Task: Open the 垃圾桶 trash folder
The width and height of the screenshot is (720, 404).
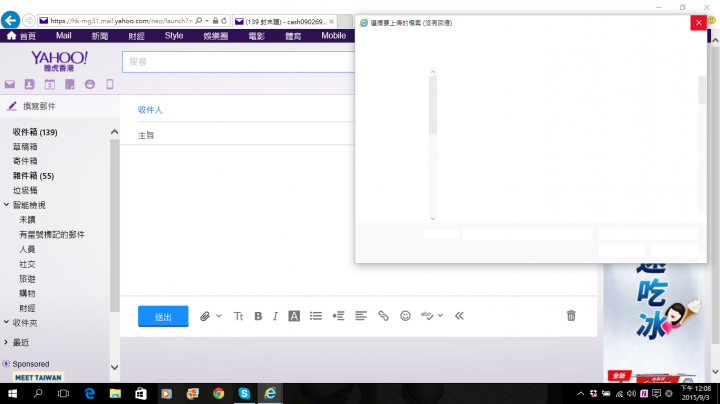Action: (x=25, y=191)
